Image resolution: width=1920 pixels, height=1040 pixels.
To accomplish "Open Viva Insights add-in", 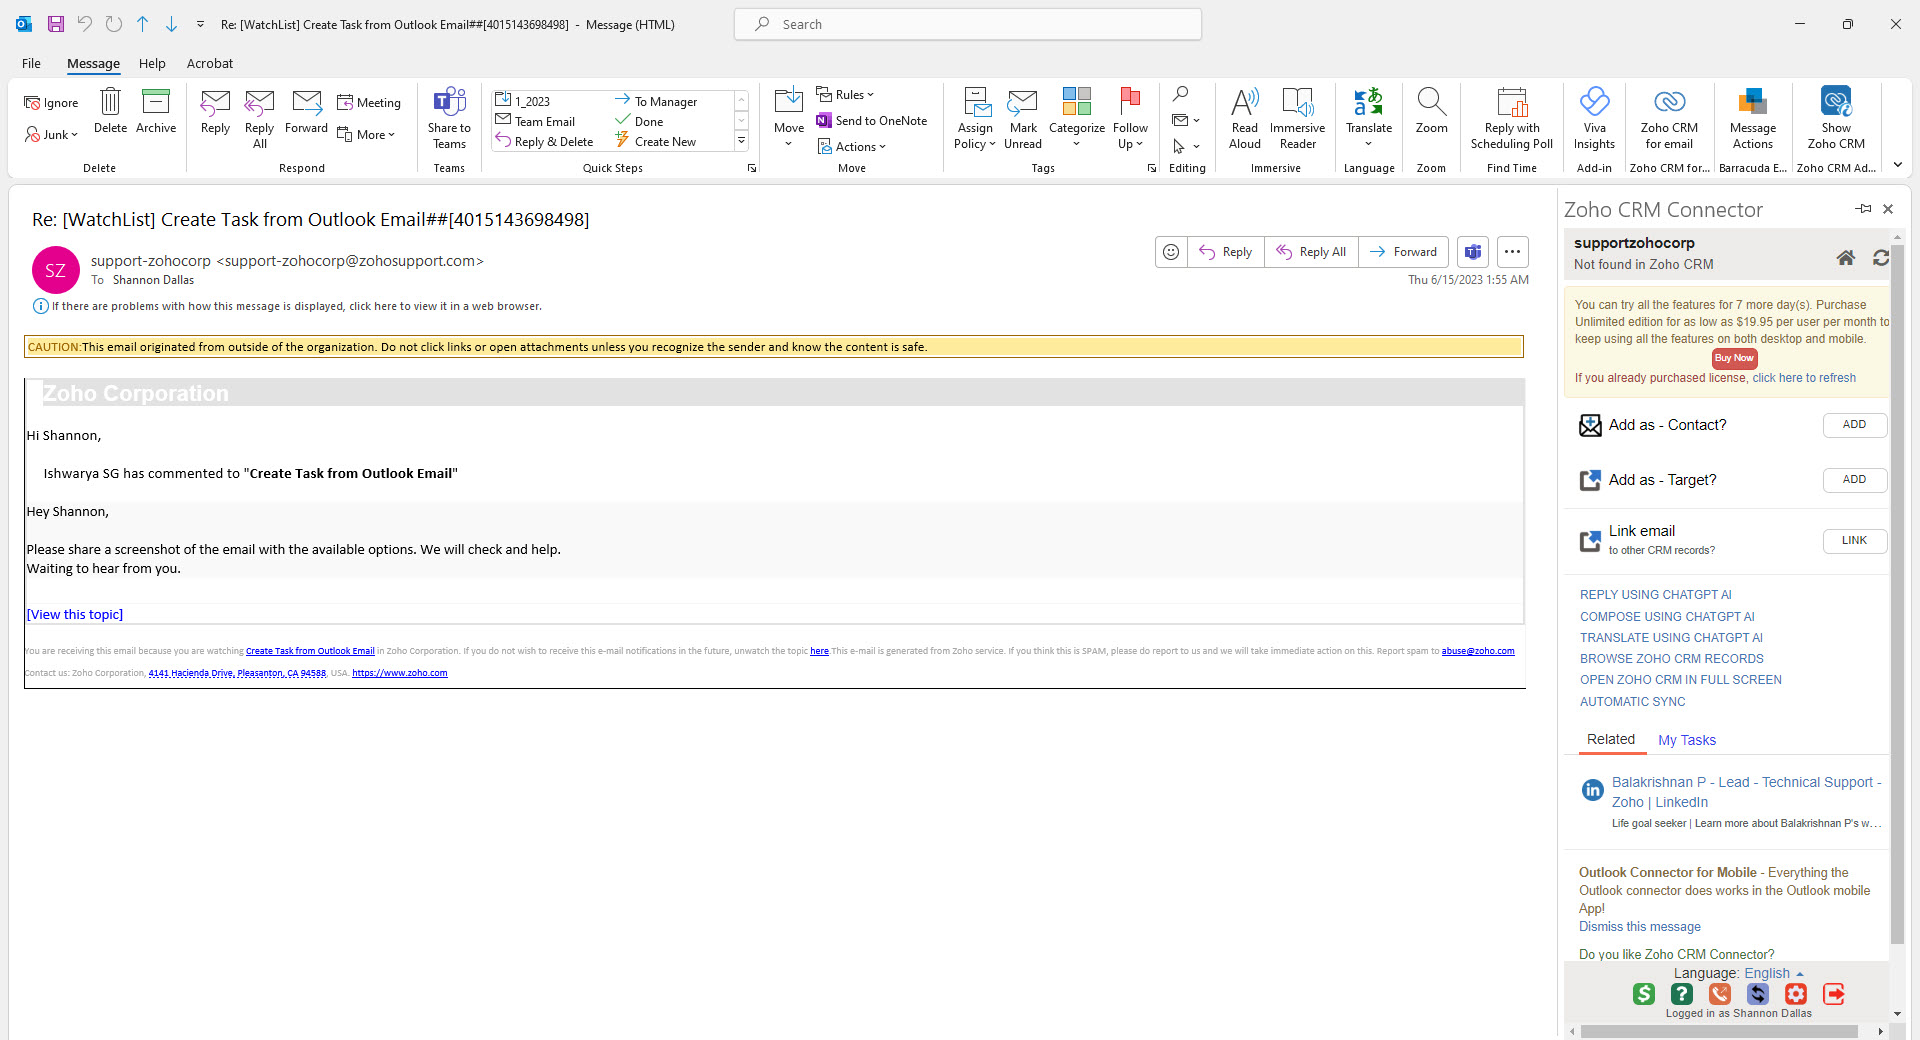I will (1594, 119).
